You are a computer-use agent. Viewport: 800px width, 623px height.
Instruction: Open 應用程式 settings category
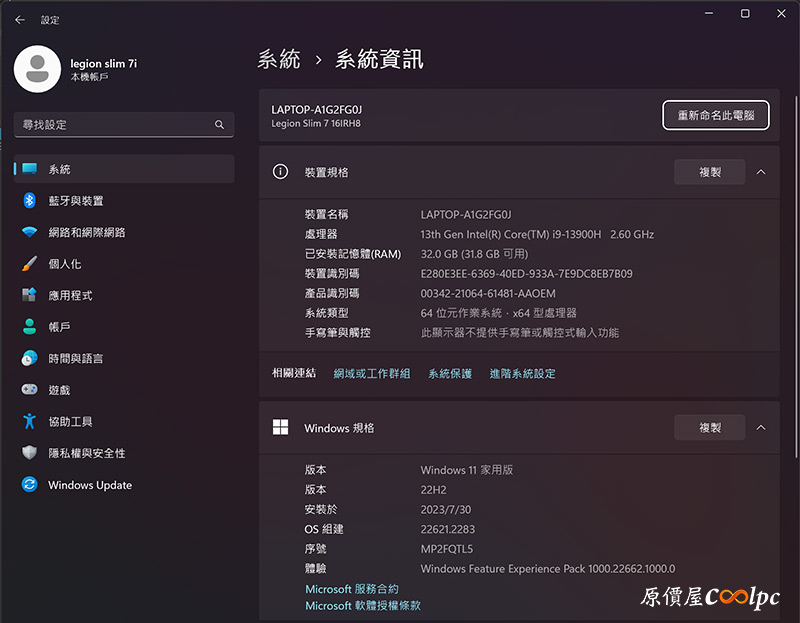pyautogui.click(x=124, y=295)
